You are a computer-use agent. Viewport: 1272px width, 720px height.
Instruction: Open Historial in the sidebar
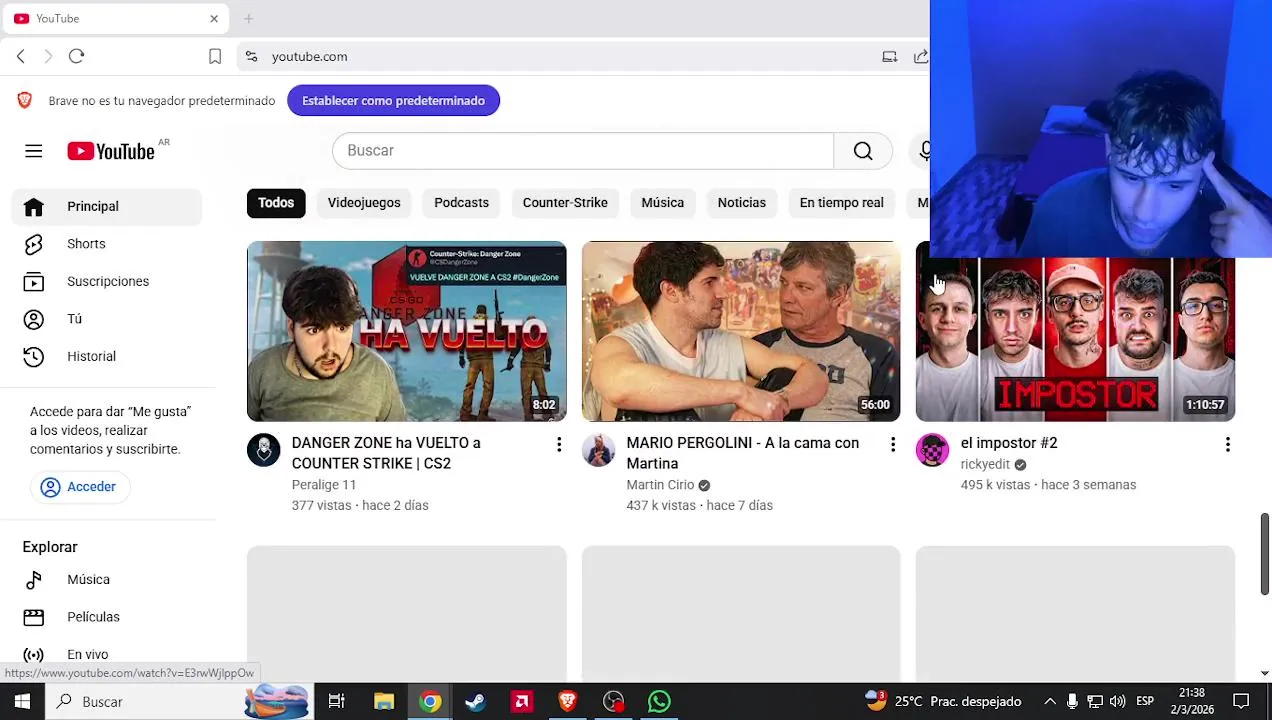tap(107, 357)
